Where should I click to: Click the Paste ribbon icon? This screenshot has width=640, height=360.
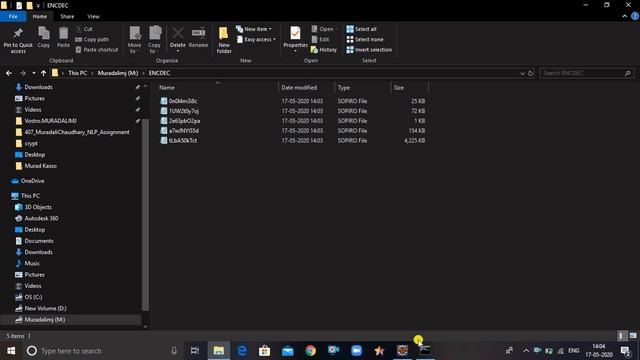[x=63, y=37]
